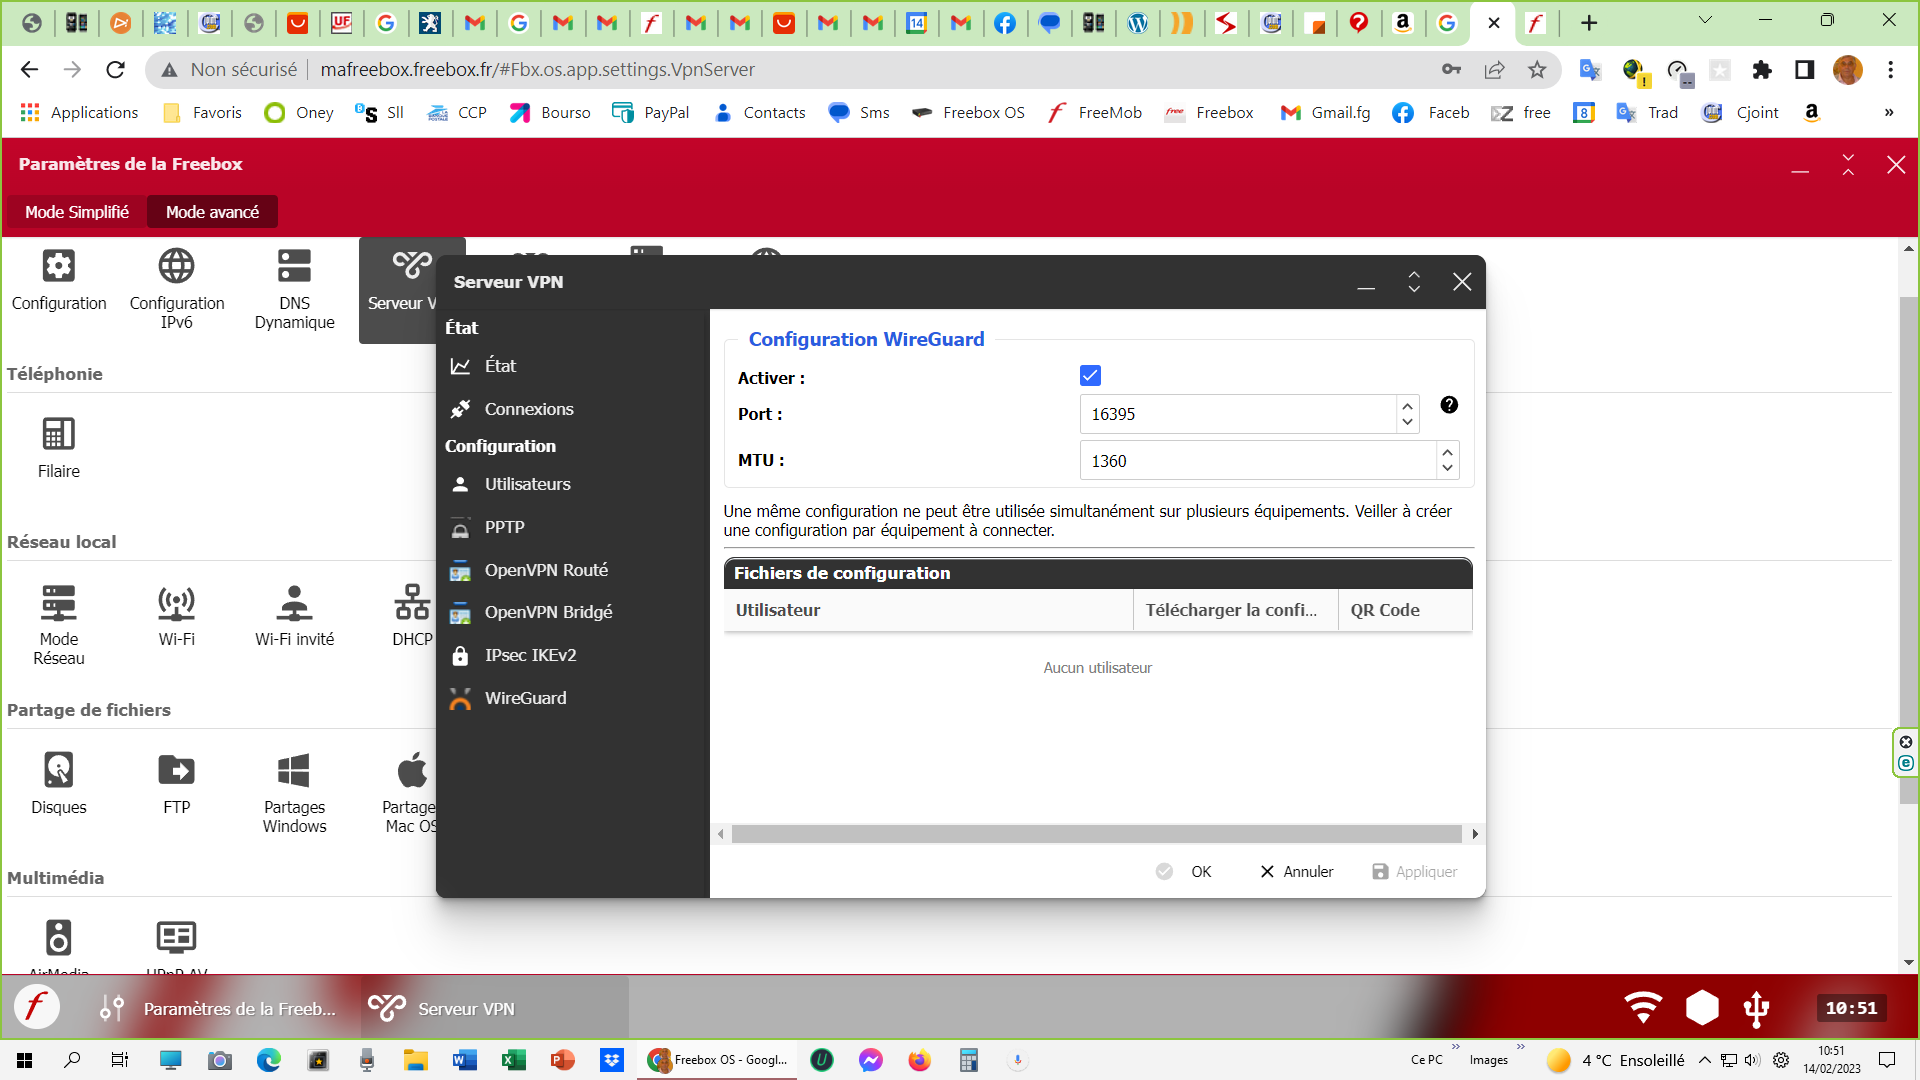Open Windows Start menu
The width and height of the screenshot is (1920, 1080).
click(25, 1060)
